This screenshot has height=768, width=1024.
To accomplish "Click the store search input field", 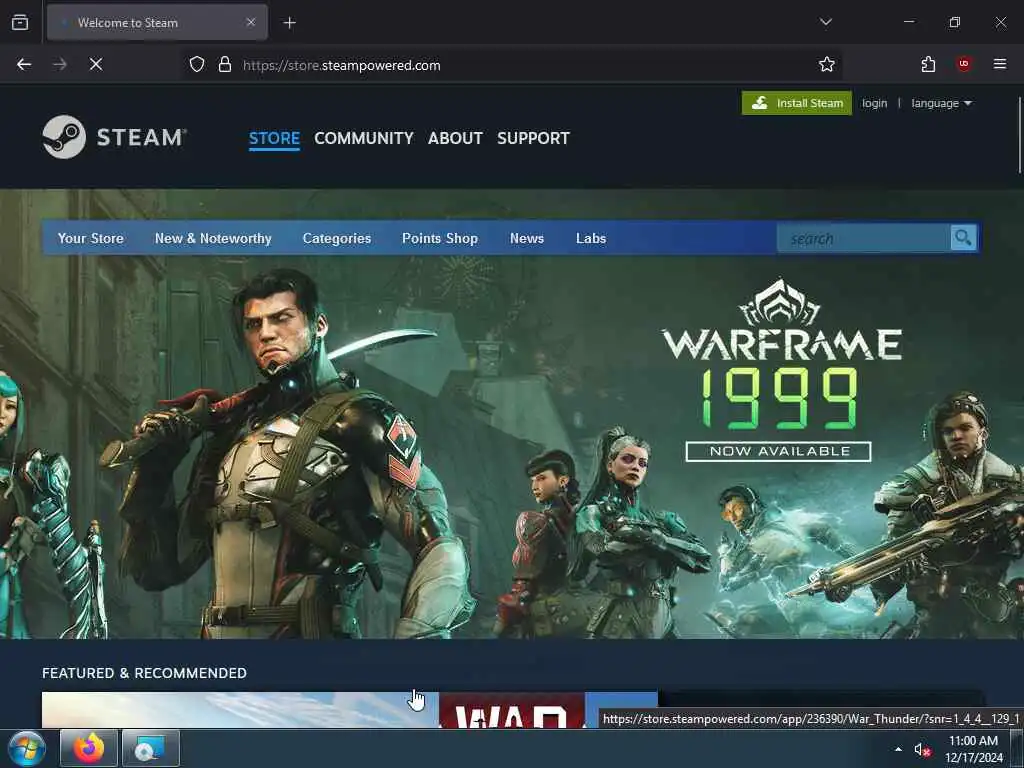I will [x=864, y=238].
